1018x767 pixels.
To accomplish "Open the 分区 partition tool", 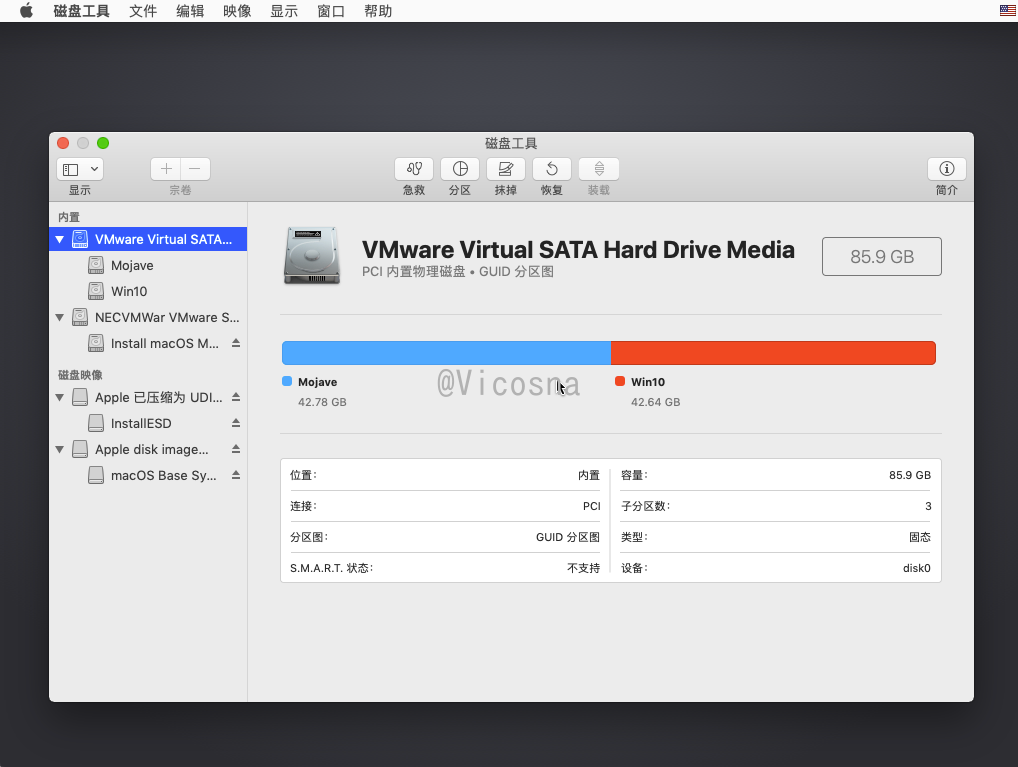I will pos(460,169).
